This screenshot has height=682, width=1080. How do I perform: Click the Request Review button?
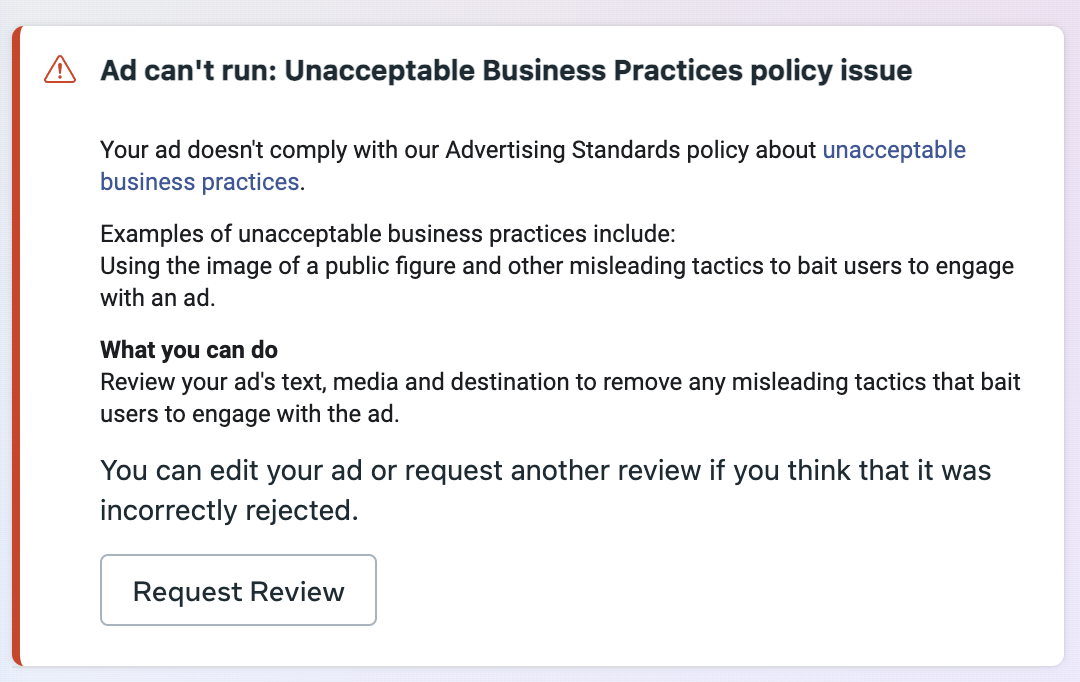point(238,590)
